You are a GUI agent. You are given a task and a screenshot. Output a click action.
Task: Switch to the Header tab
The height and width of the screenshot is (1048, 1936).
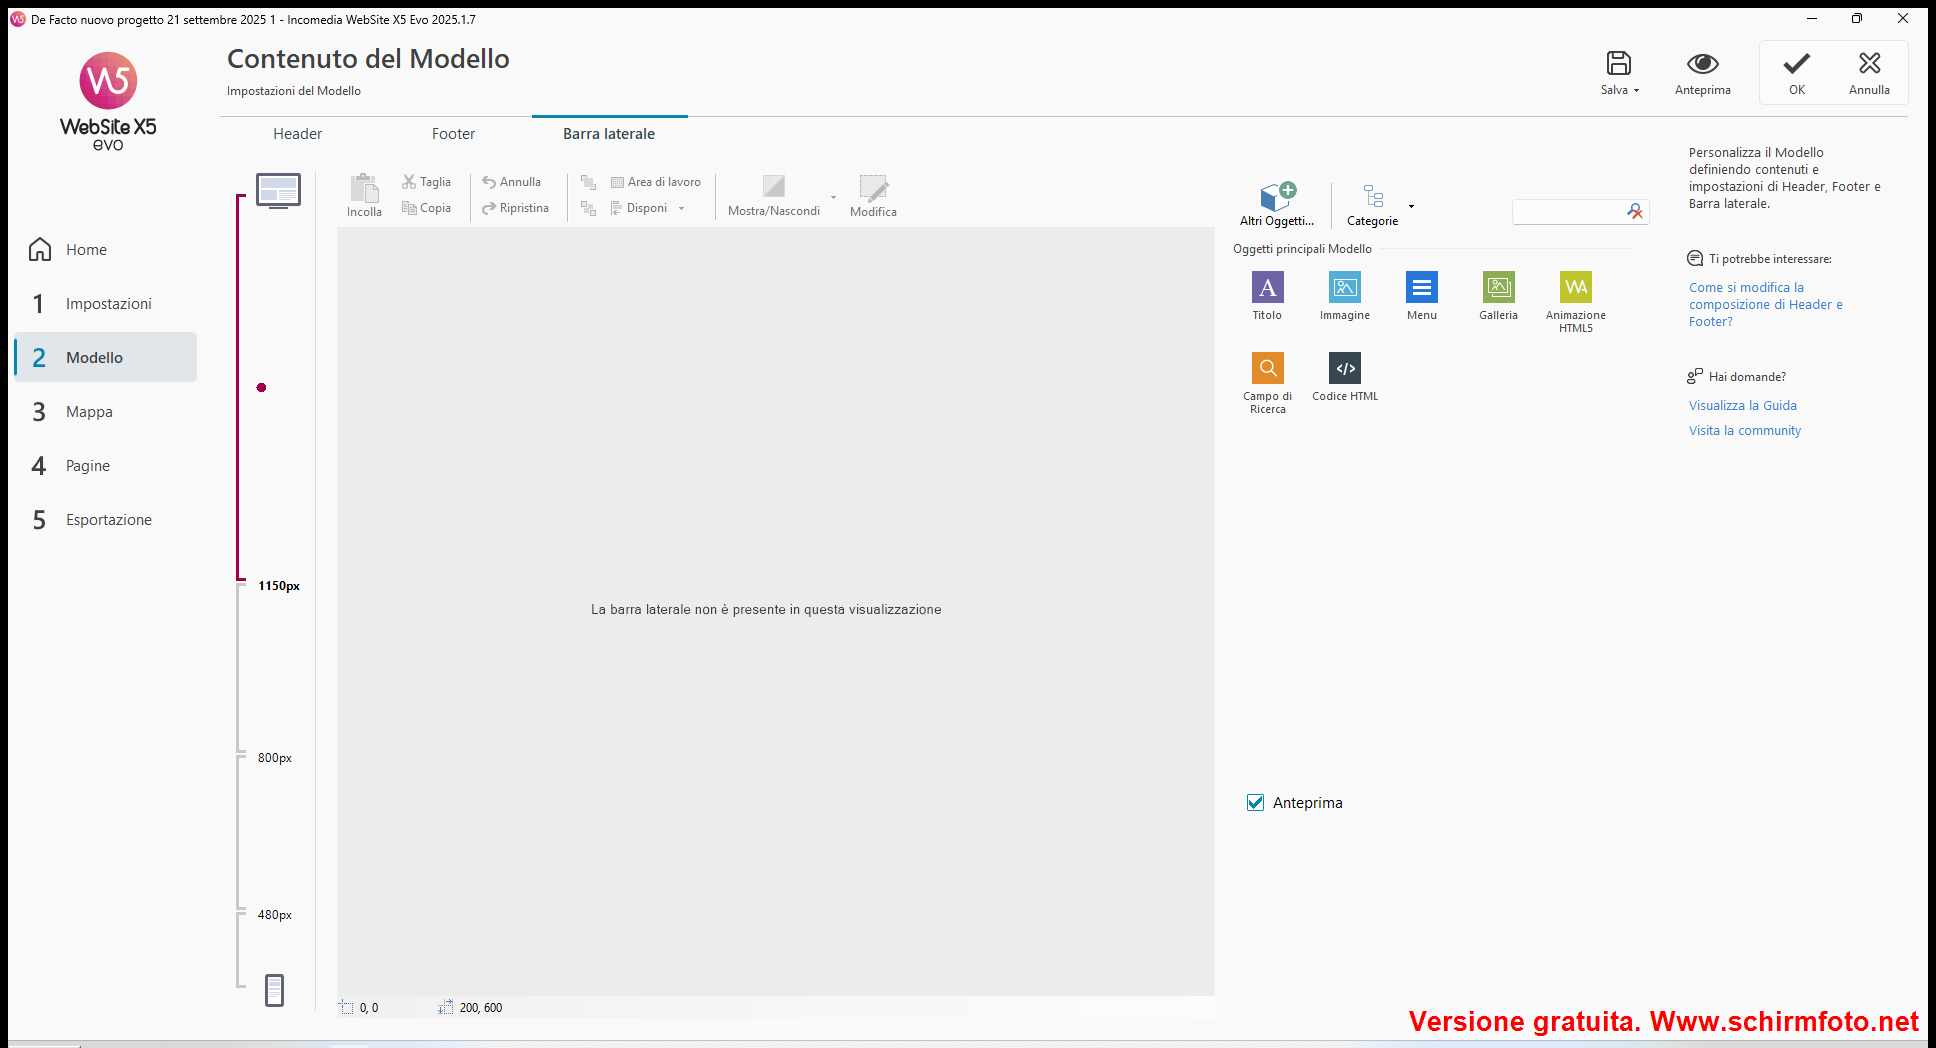pos(297,134)
